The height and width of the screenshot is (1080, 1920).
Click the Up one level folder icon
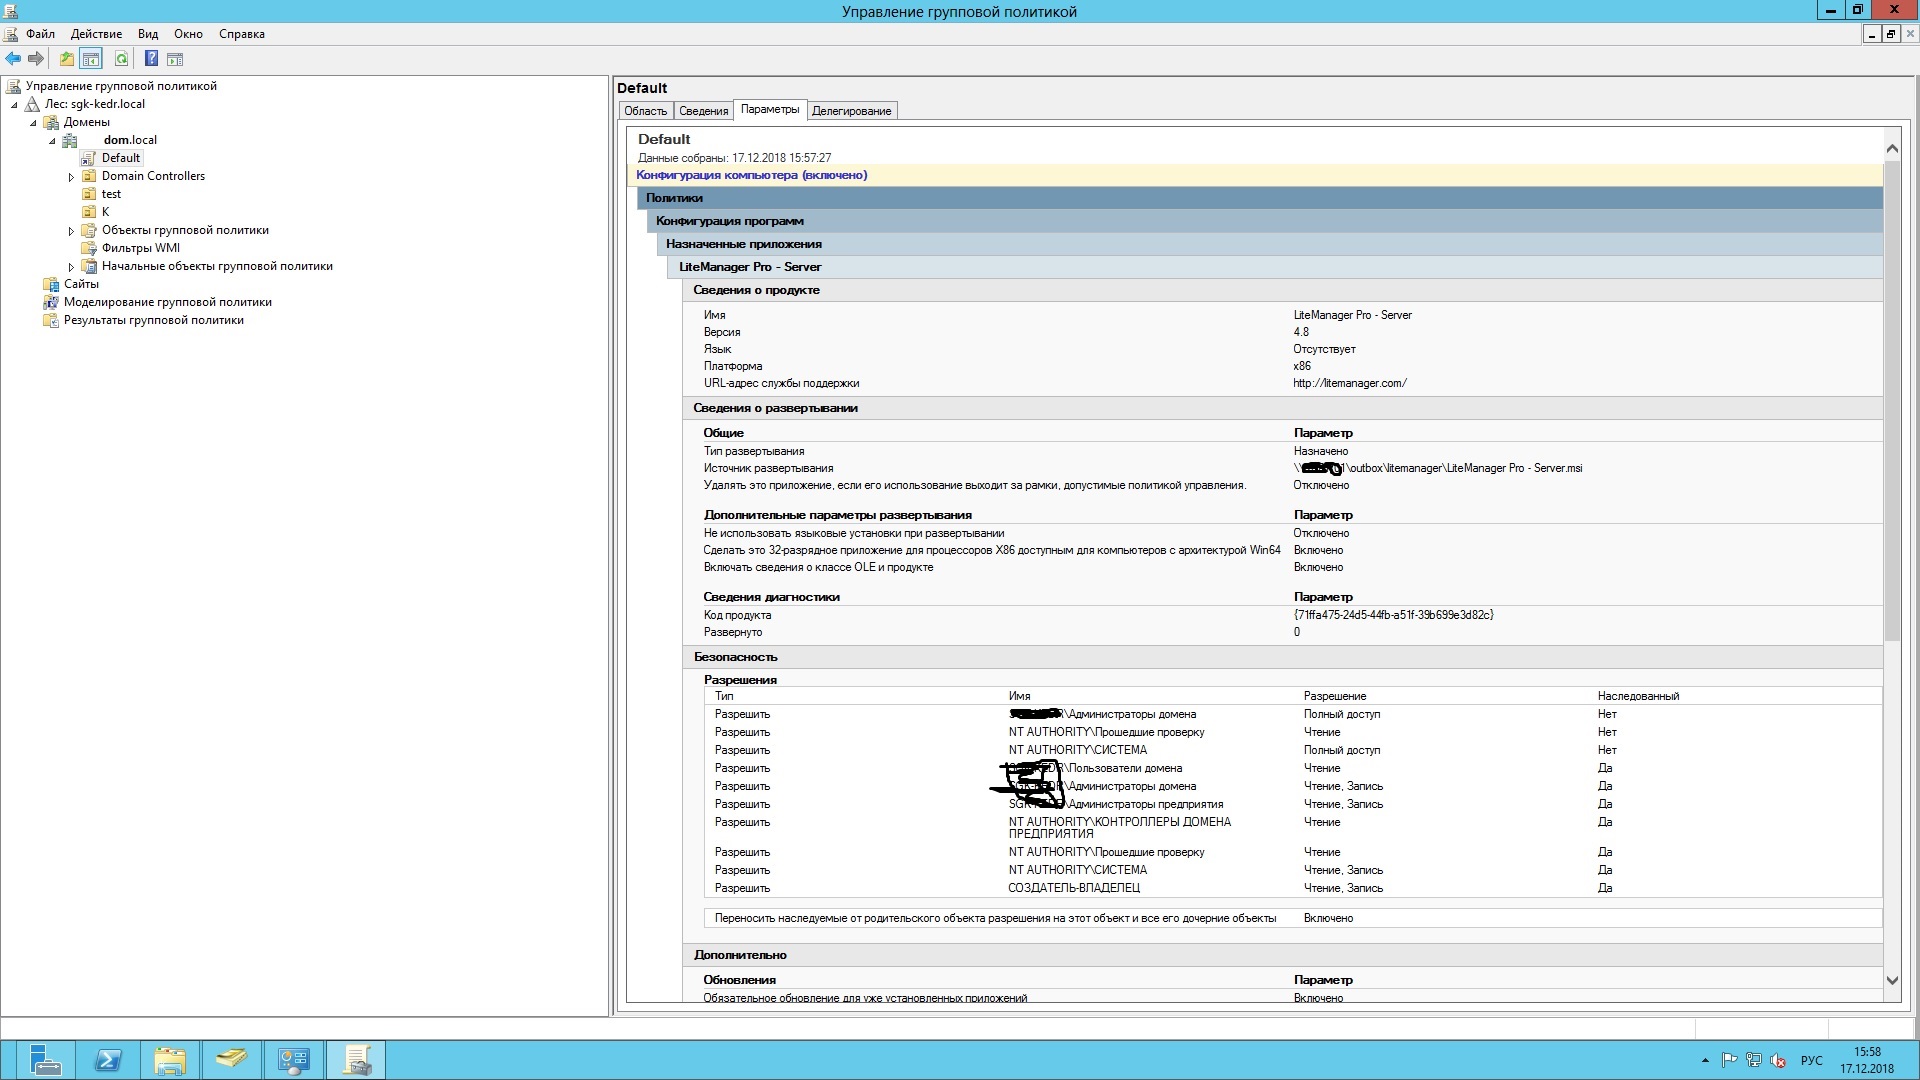tap(66, 59)
